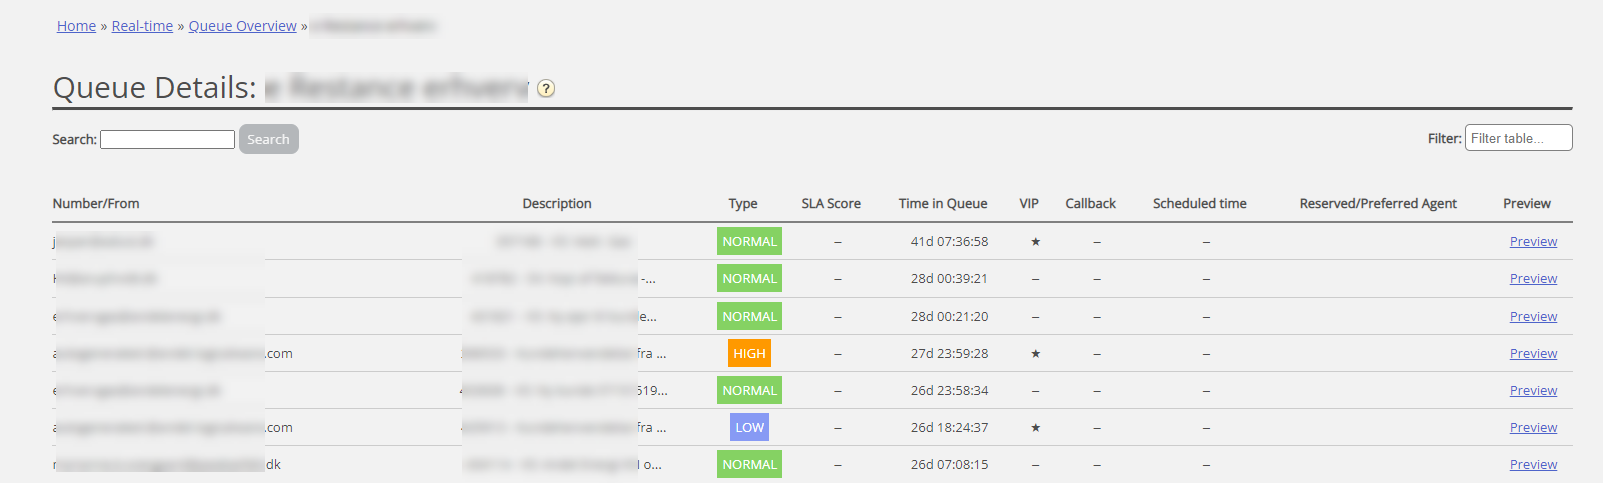The height and width of the screenshot is (483, 1603).
Task: Sort by Number/From column header
Action: point(96,204)
